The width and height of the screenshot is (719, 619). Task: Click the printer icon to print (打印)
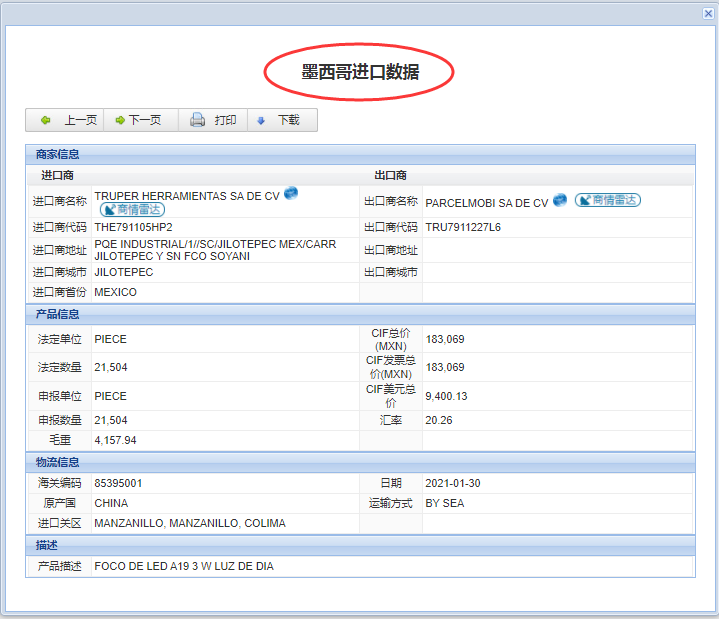198,120
